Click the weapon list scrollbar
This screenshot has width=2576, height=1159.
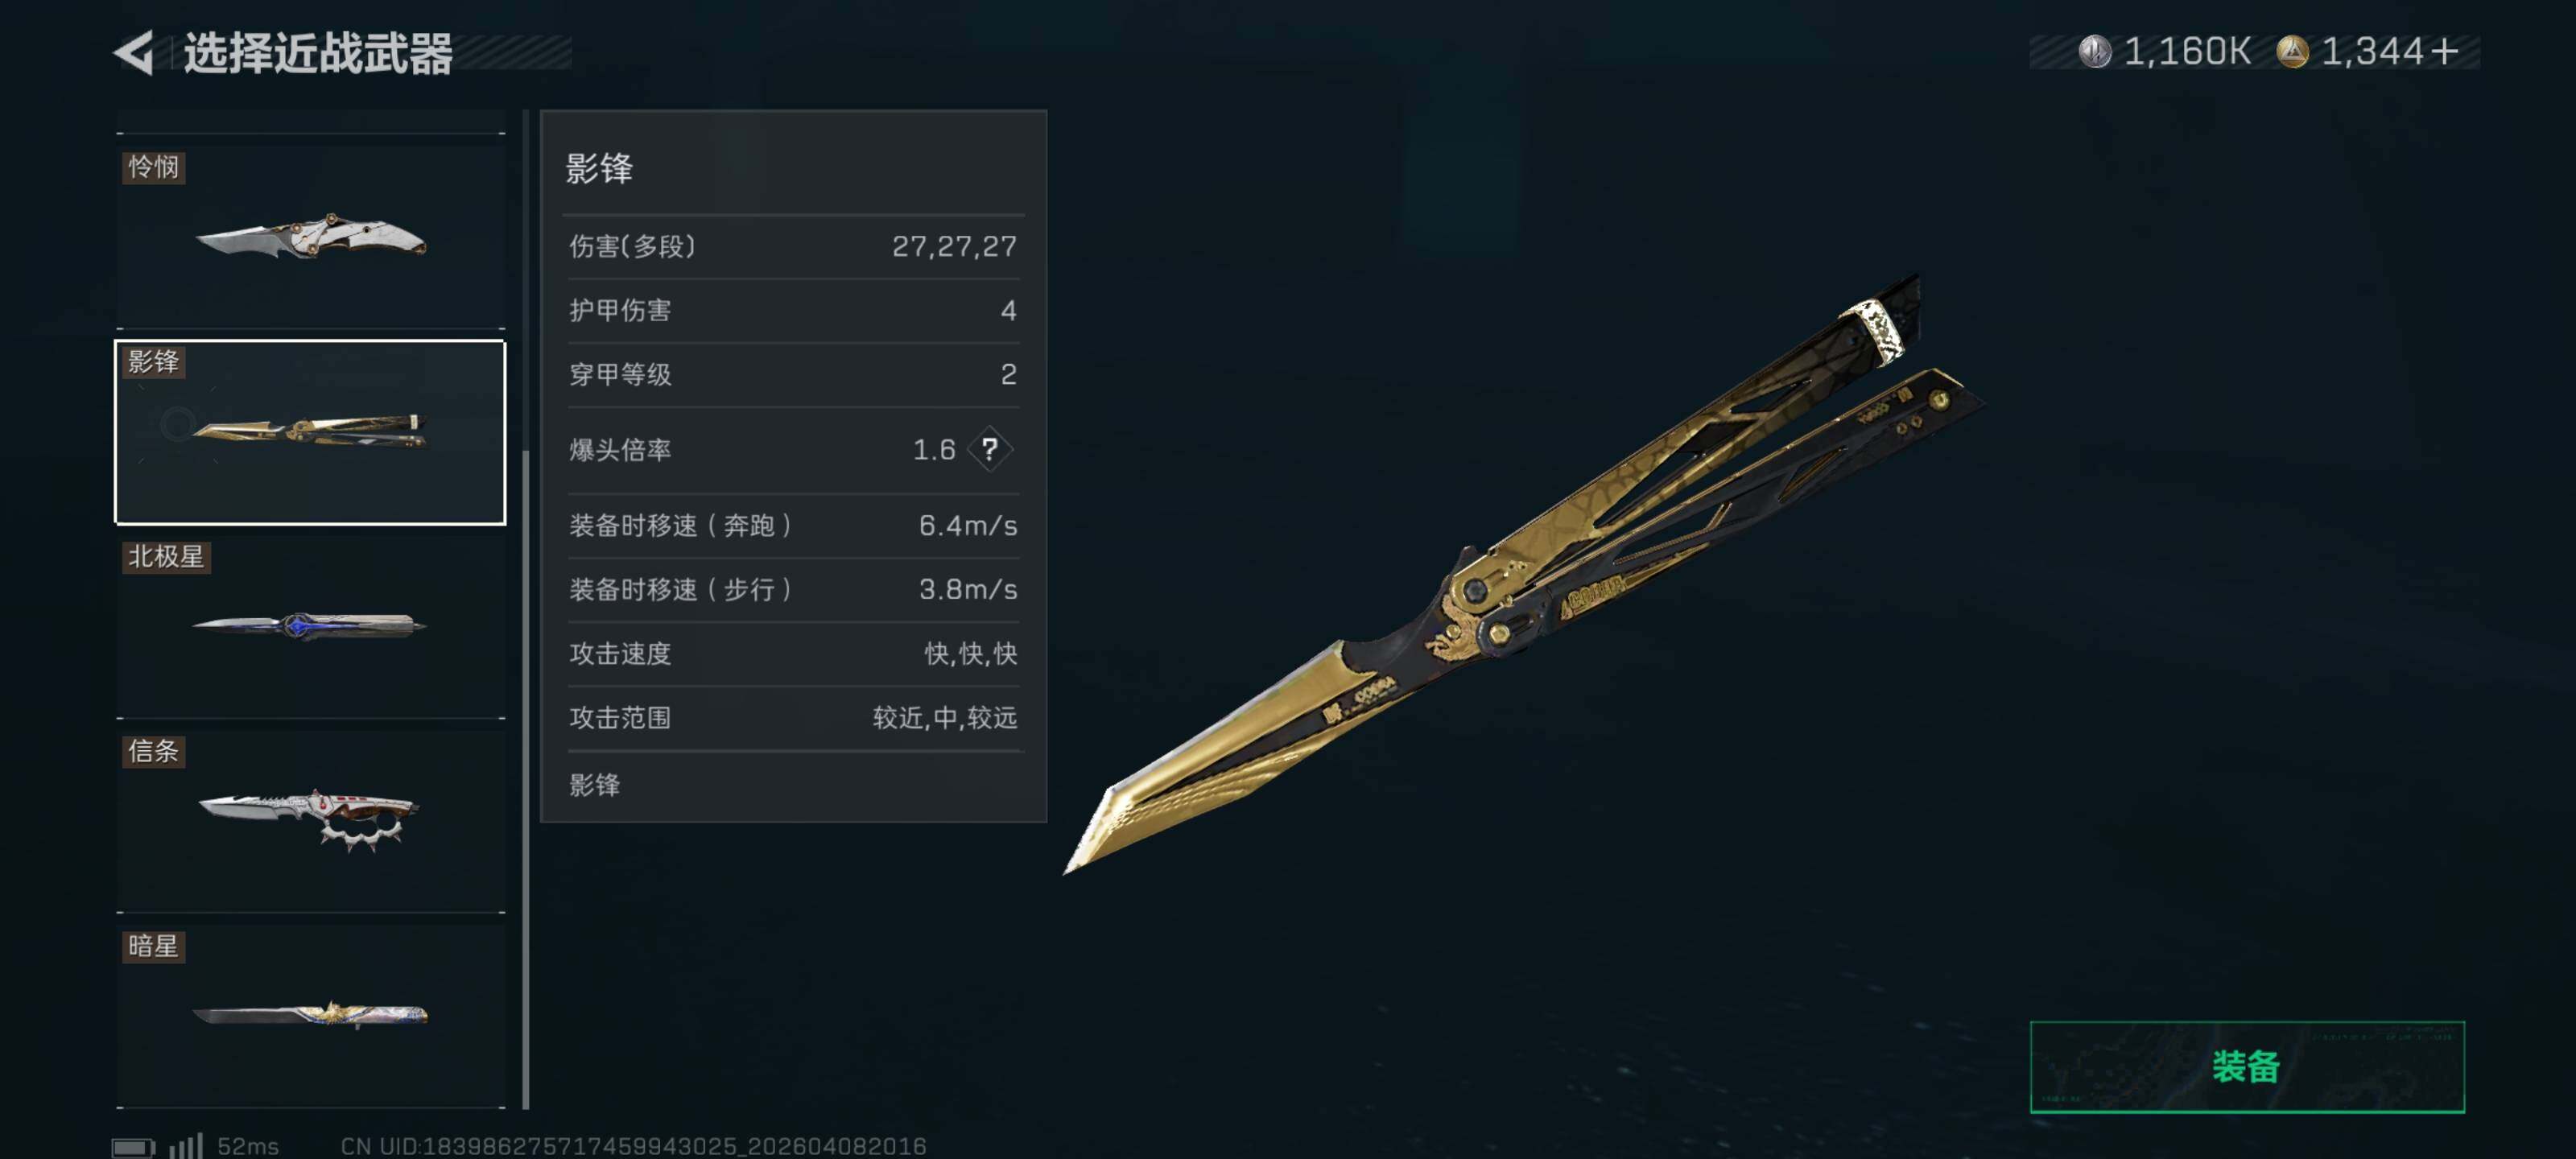(x=526, y=780)
